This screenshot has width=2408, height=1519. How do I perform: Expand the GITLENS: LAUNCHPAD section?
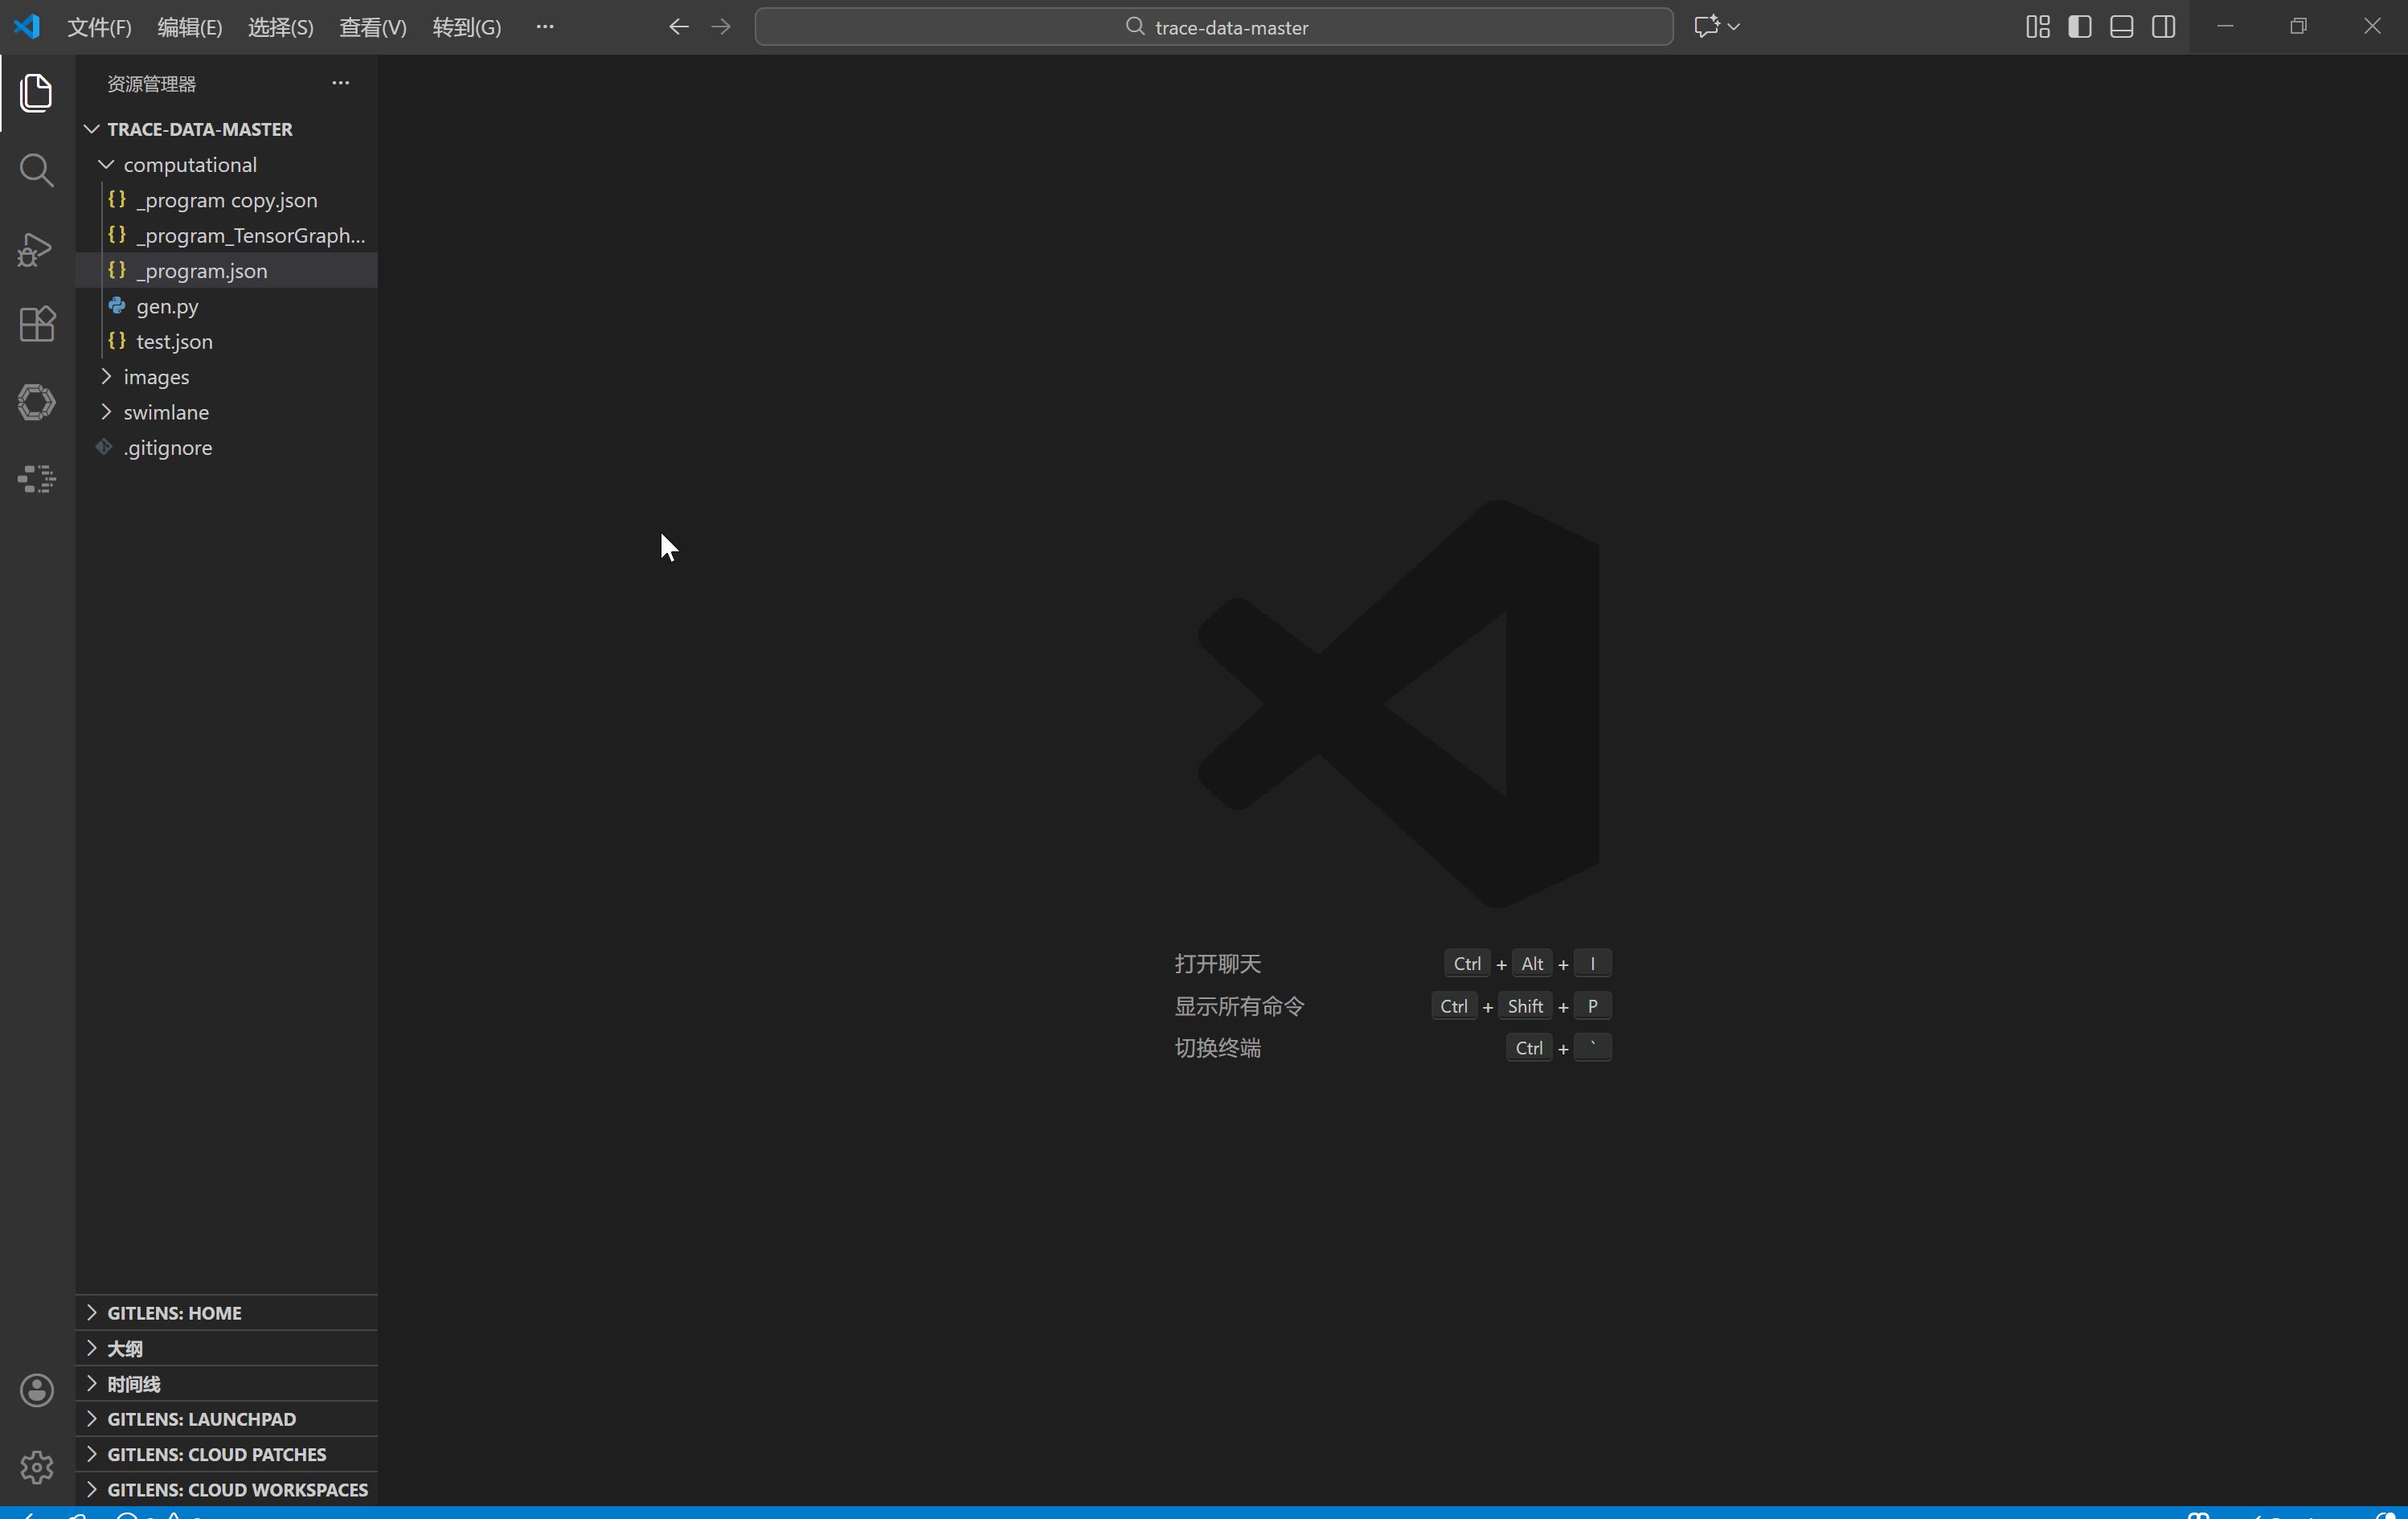201,1419
